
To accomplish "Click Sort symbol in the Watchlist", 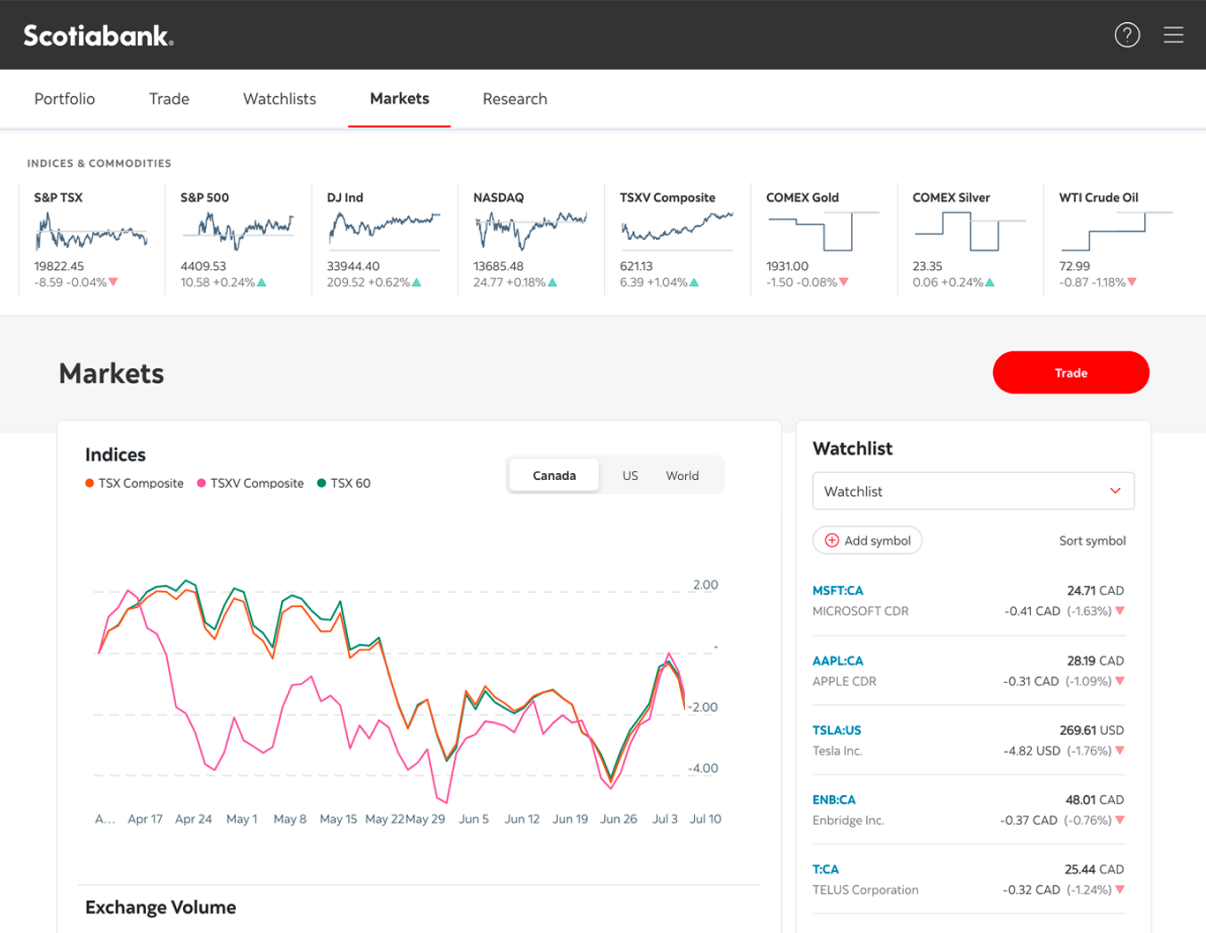I will pyautogui.click(x=1092, y=541).
